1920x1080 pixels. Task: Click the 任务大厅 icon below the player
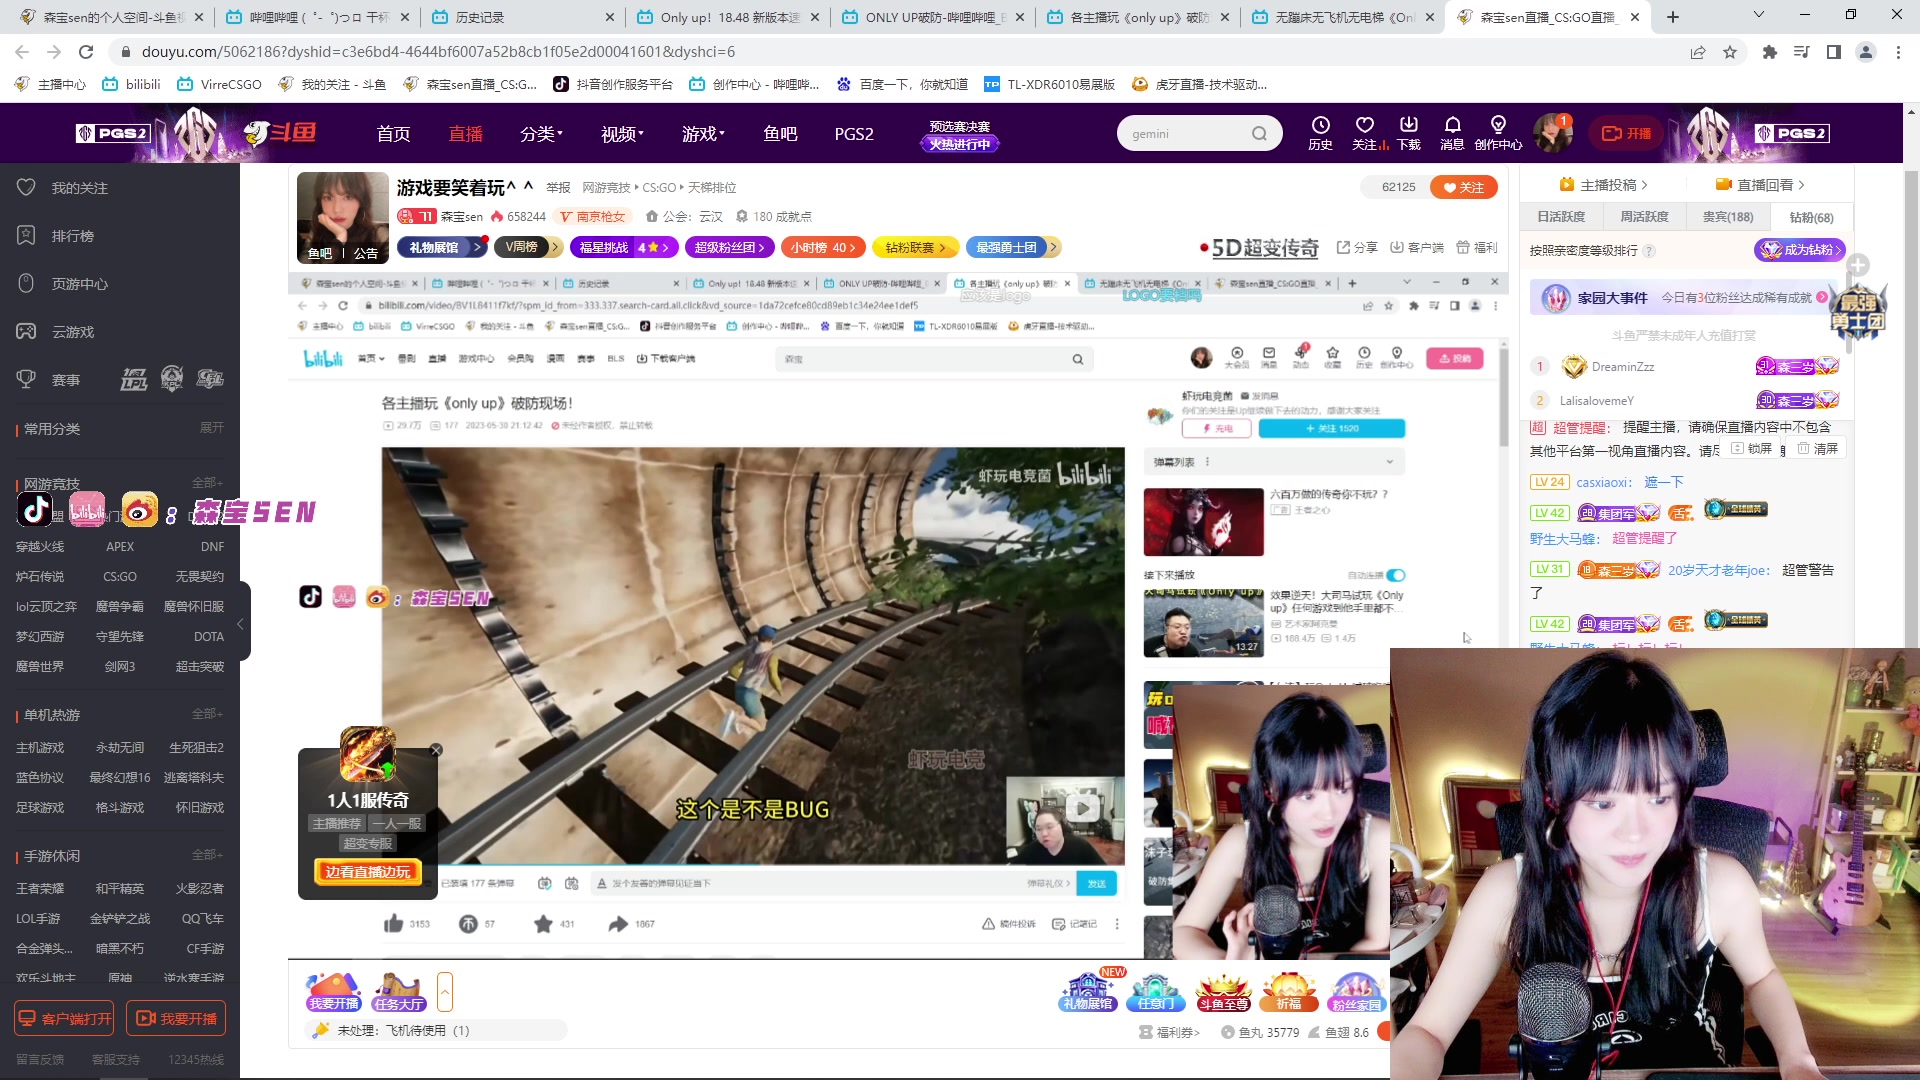click(x=399, y=992)
